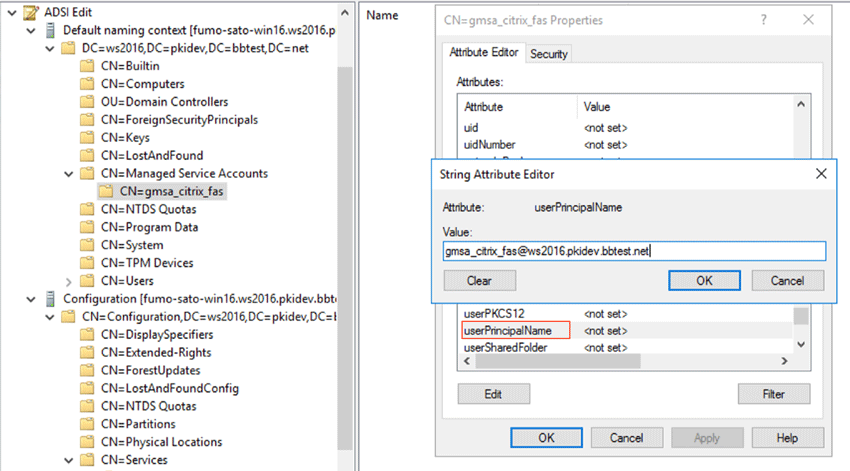Select the userPrincipalName attribute row

tap(514, 330)
